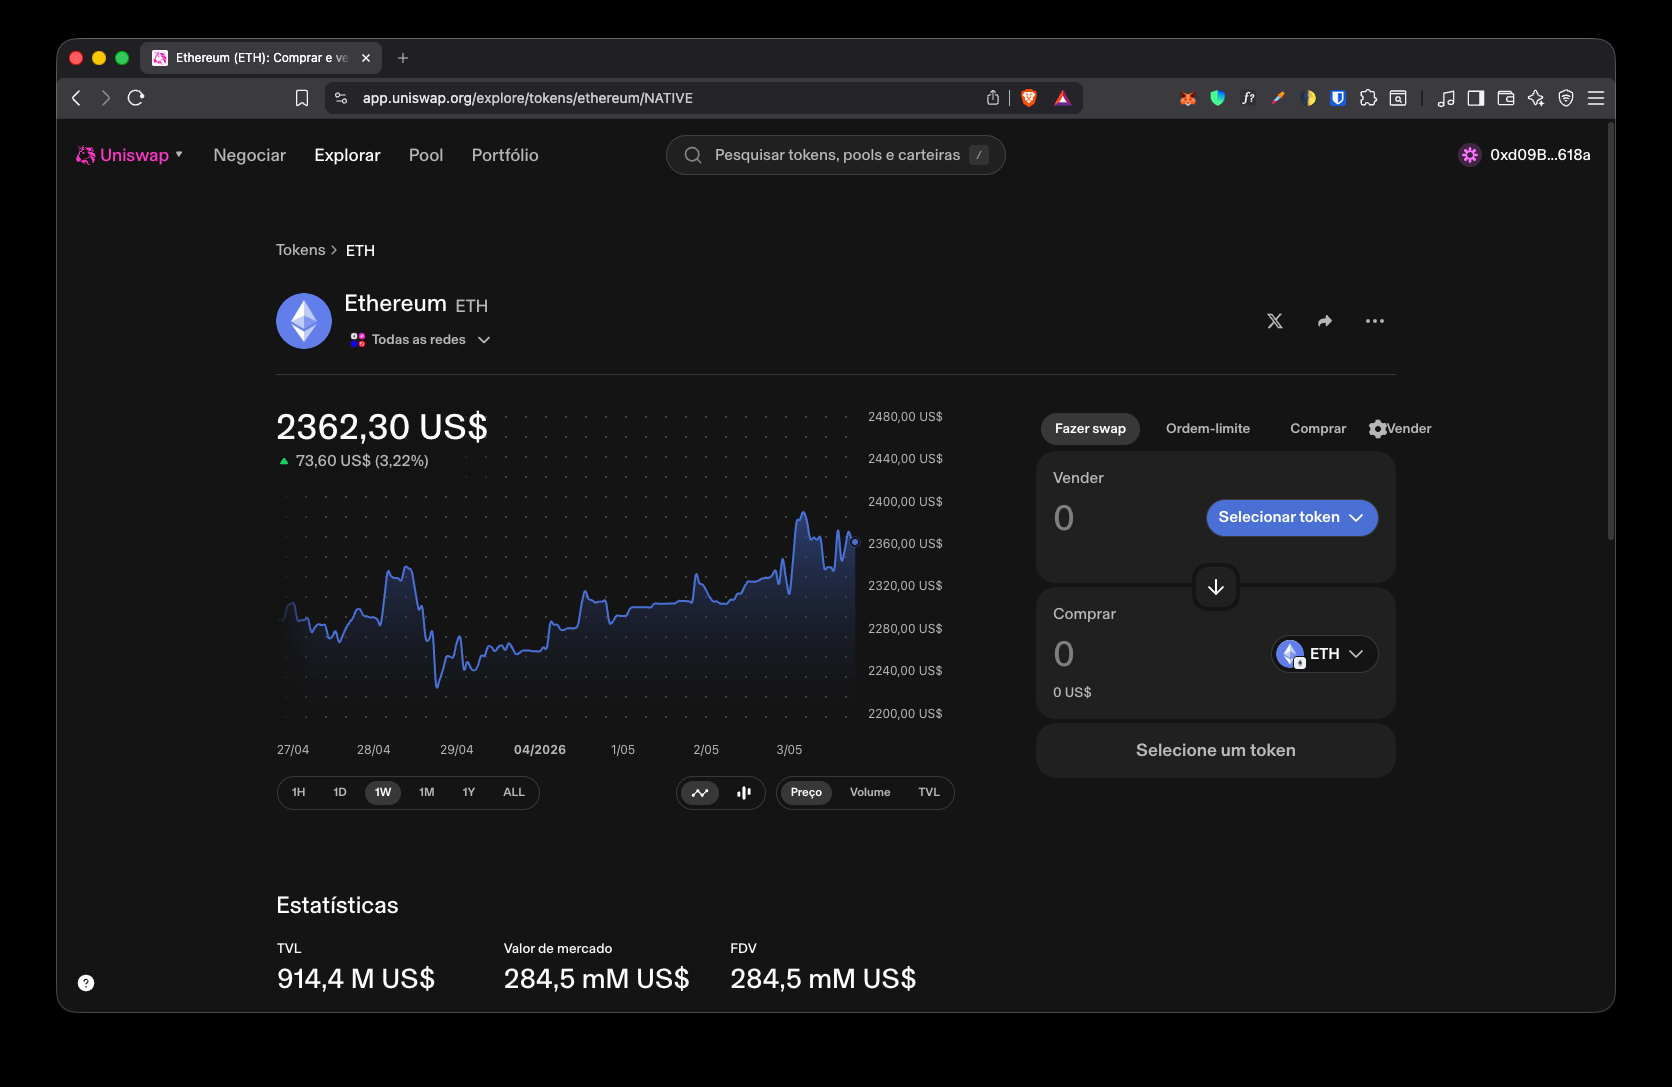Show the Volume chart type

tap(870, 793)
